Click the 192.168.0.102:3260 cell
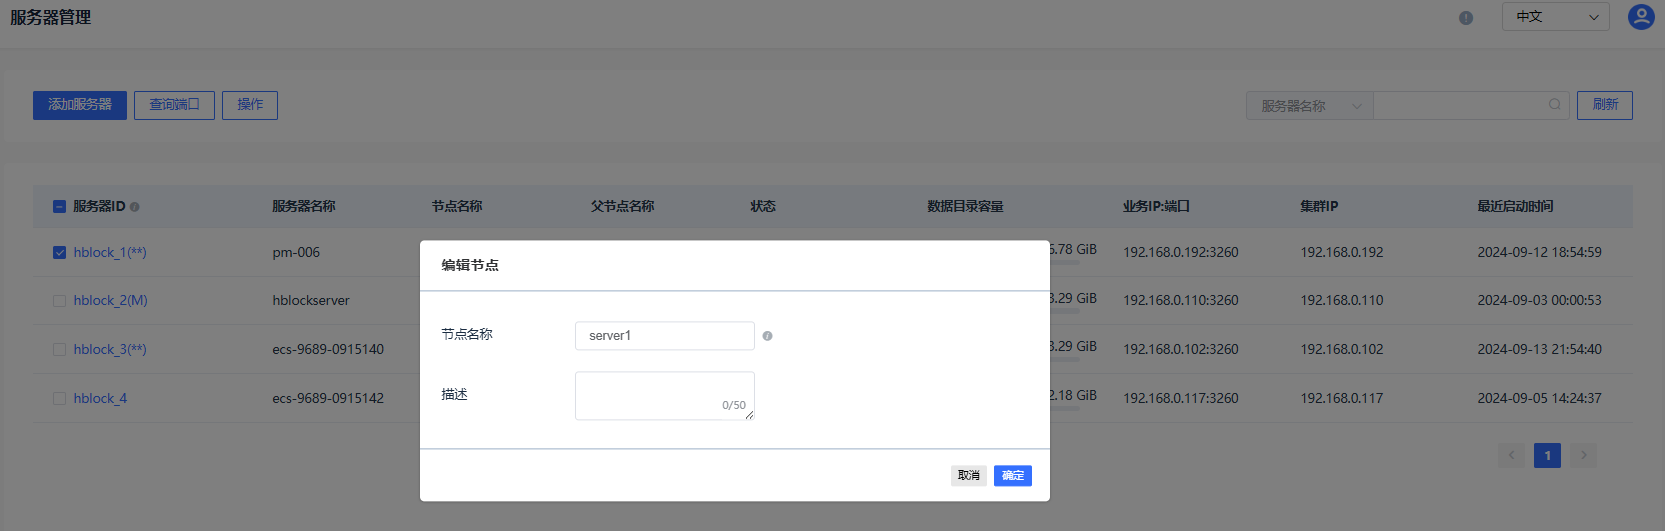Viewport: 1665px width, 531px height. [1181, 349]
